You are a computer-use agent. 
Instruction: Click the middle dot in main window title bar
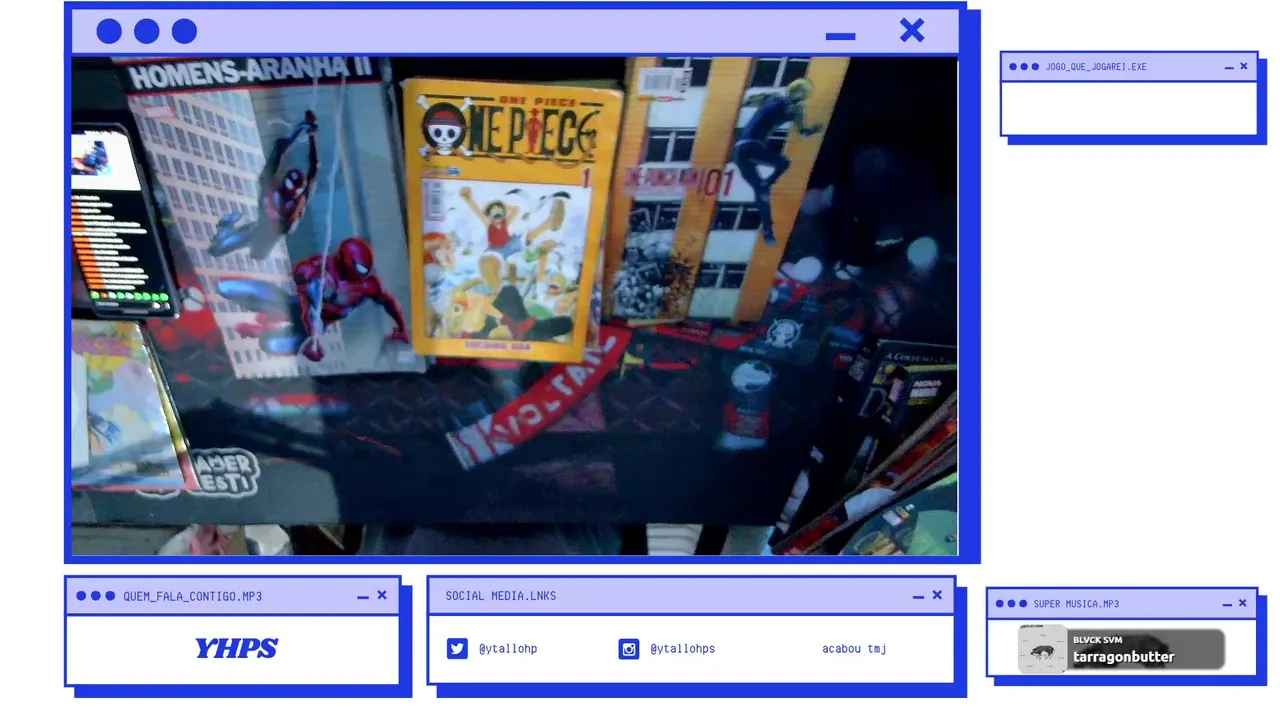pyautogui.click(x=147, y=31)
